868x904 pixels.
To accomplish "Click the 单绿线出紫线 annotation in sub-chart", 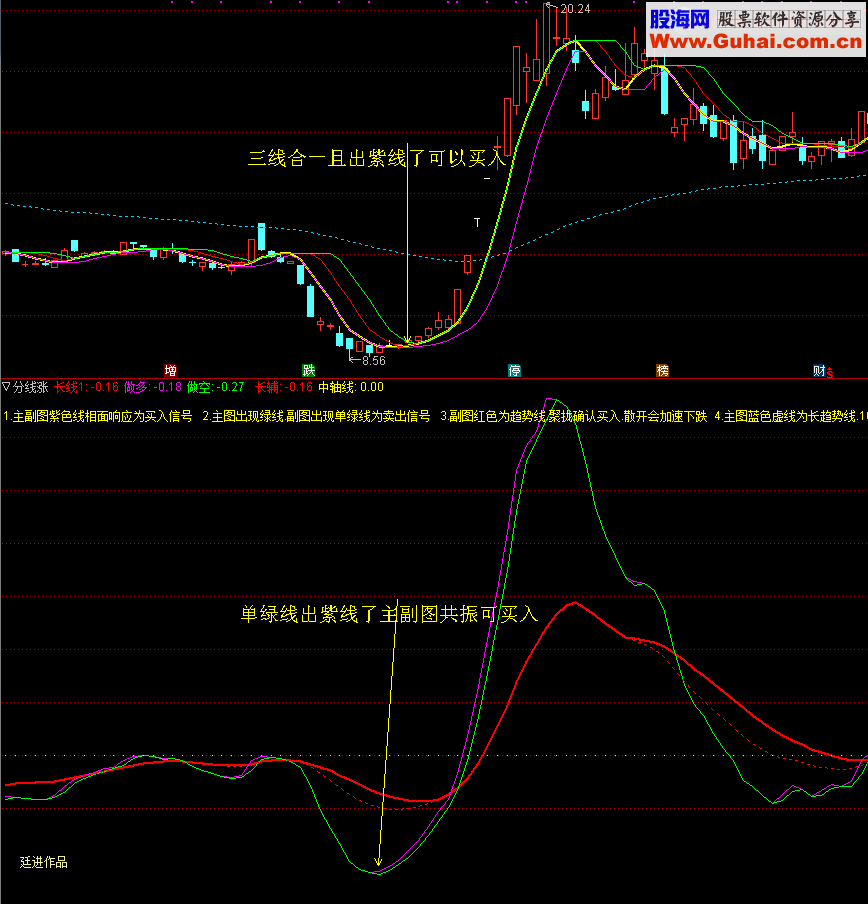I will tap(389, 614).
